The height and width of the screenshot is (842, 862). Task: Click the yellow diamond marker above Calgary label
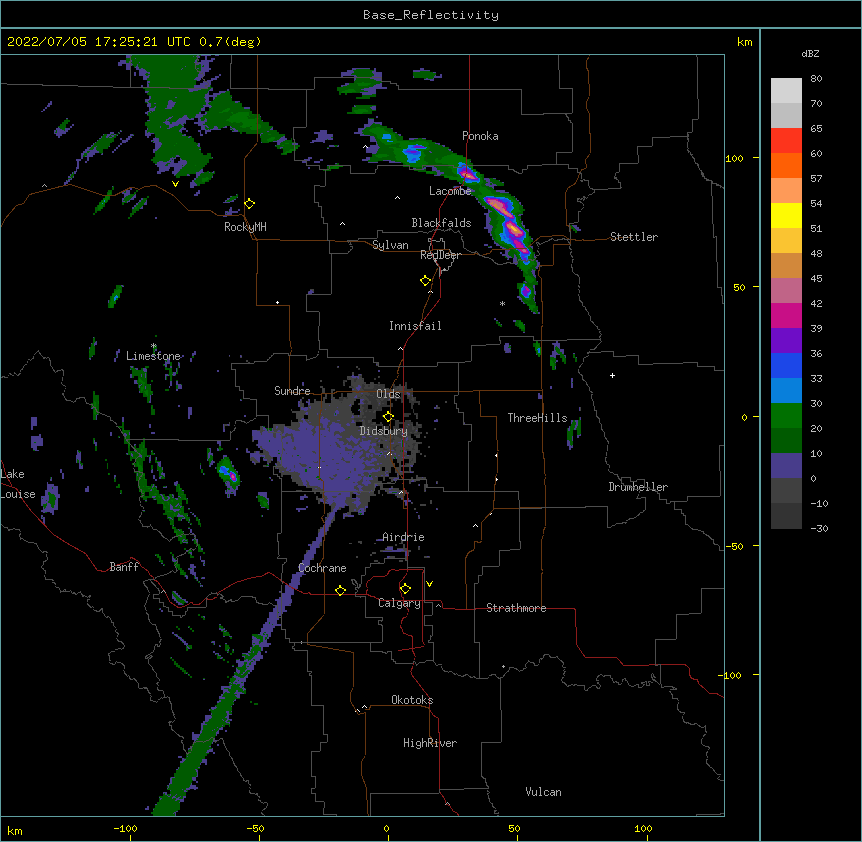[405, 589]
